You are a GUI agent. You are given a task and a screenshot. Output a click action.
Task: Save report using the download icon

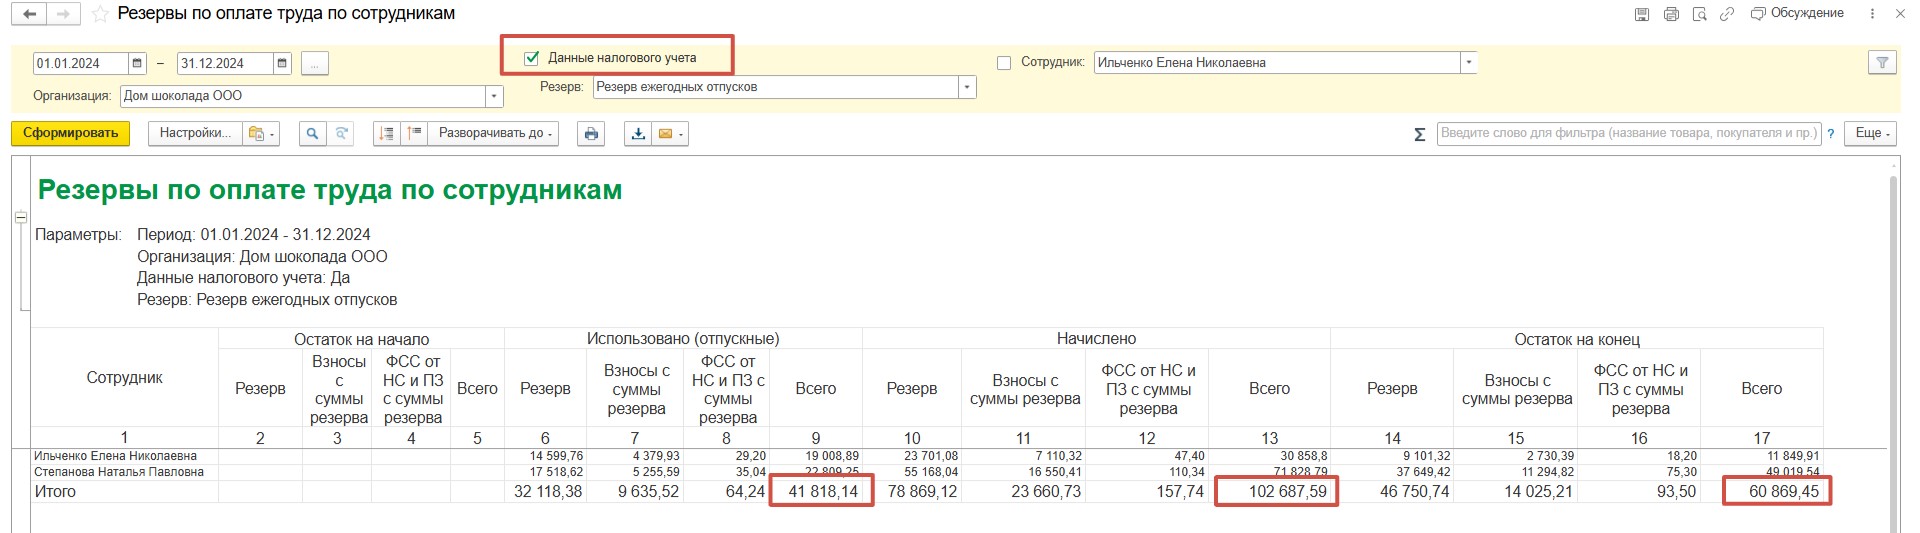tap(638, 134)
